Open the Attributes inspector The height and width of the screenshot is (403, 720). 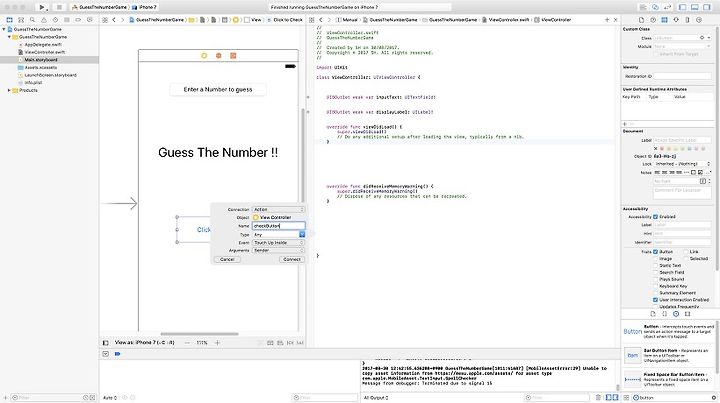point(676,20)
